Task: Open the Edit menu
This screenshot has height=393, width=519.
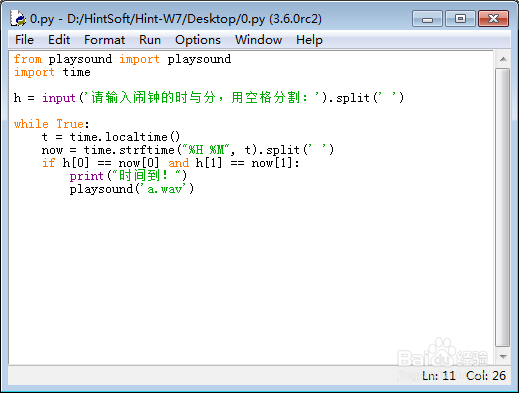Action: (x=59, y=40)
